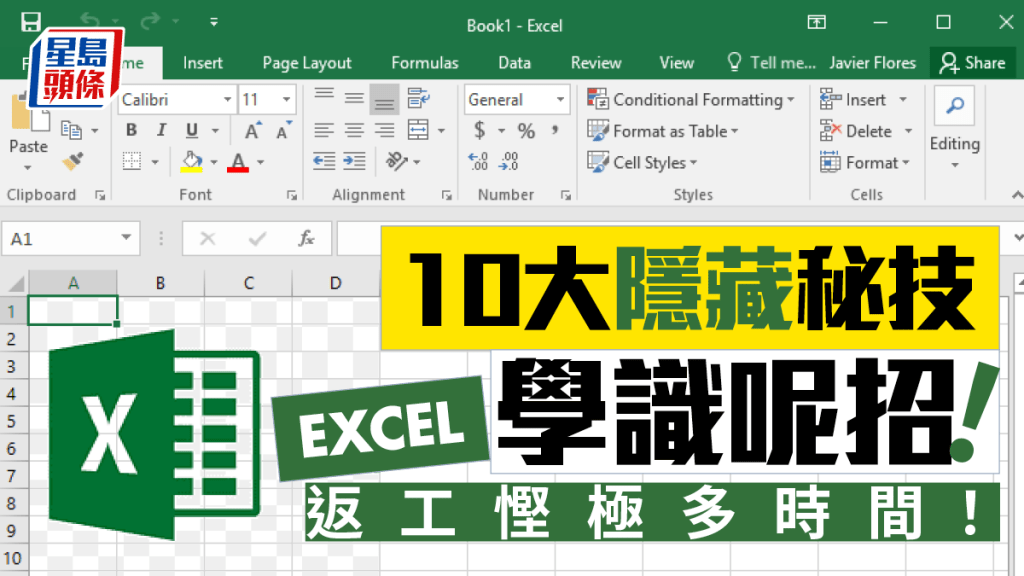Select column B header
This screenshot has width=1024, height=576.
(x=161, y=283)
